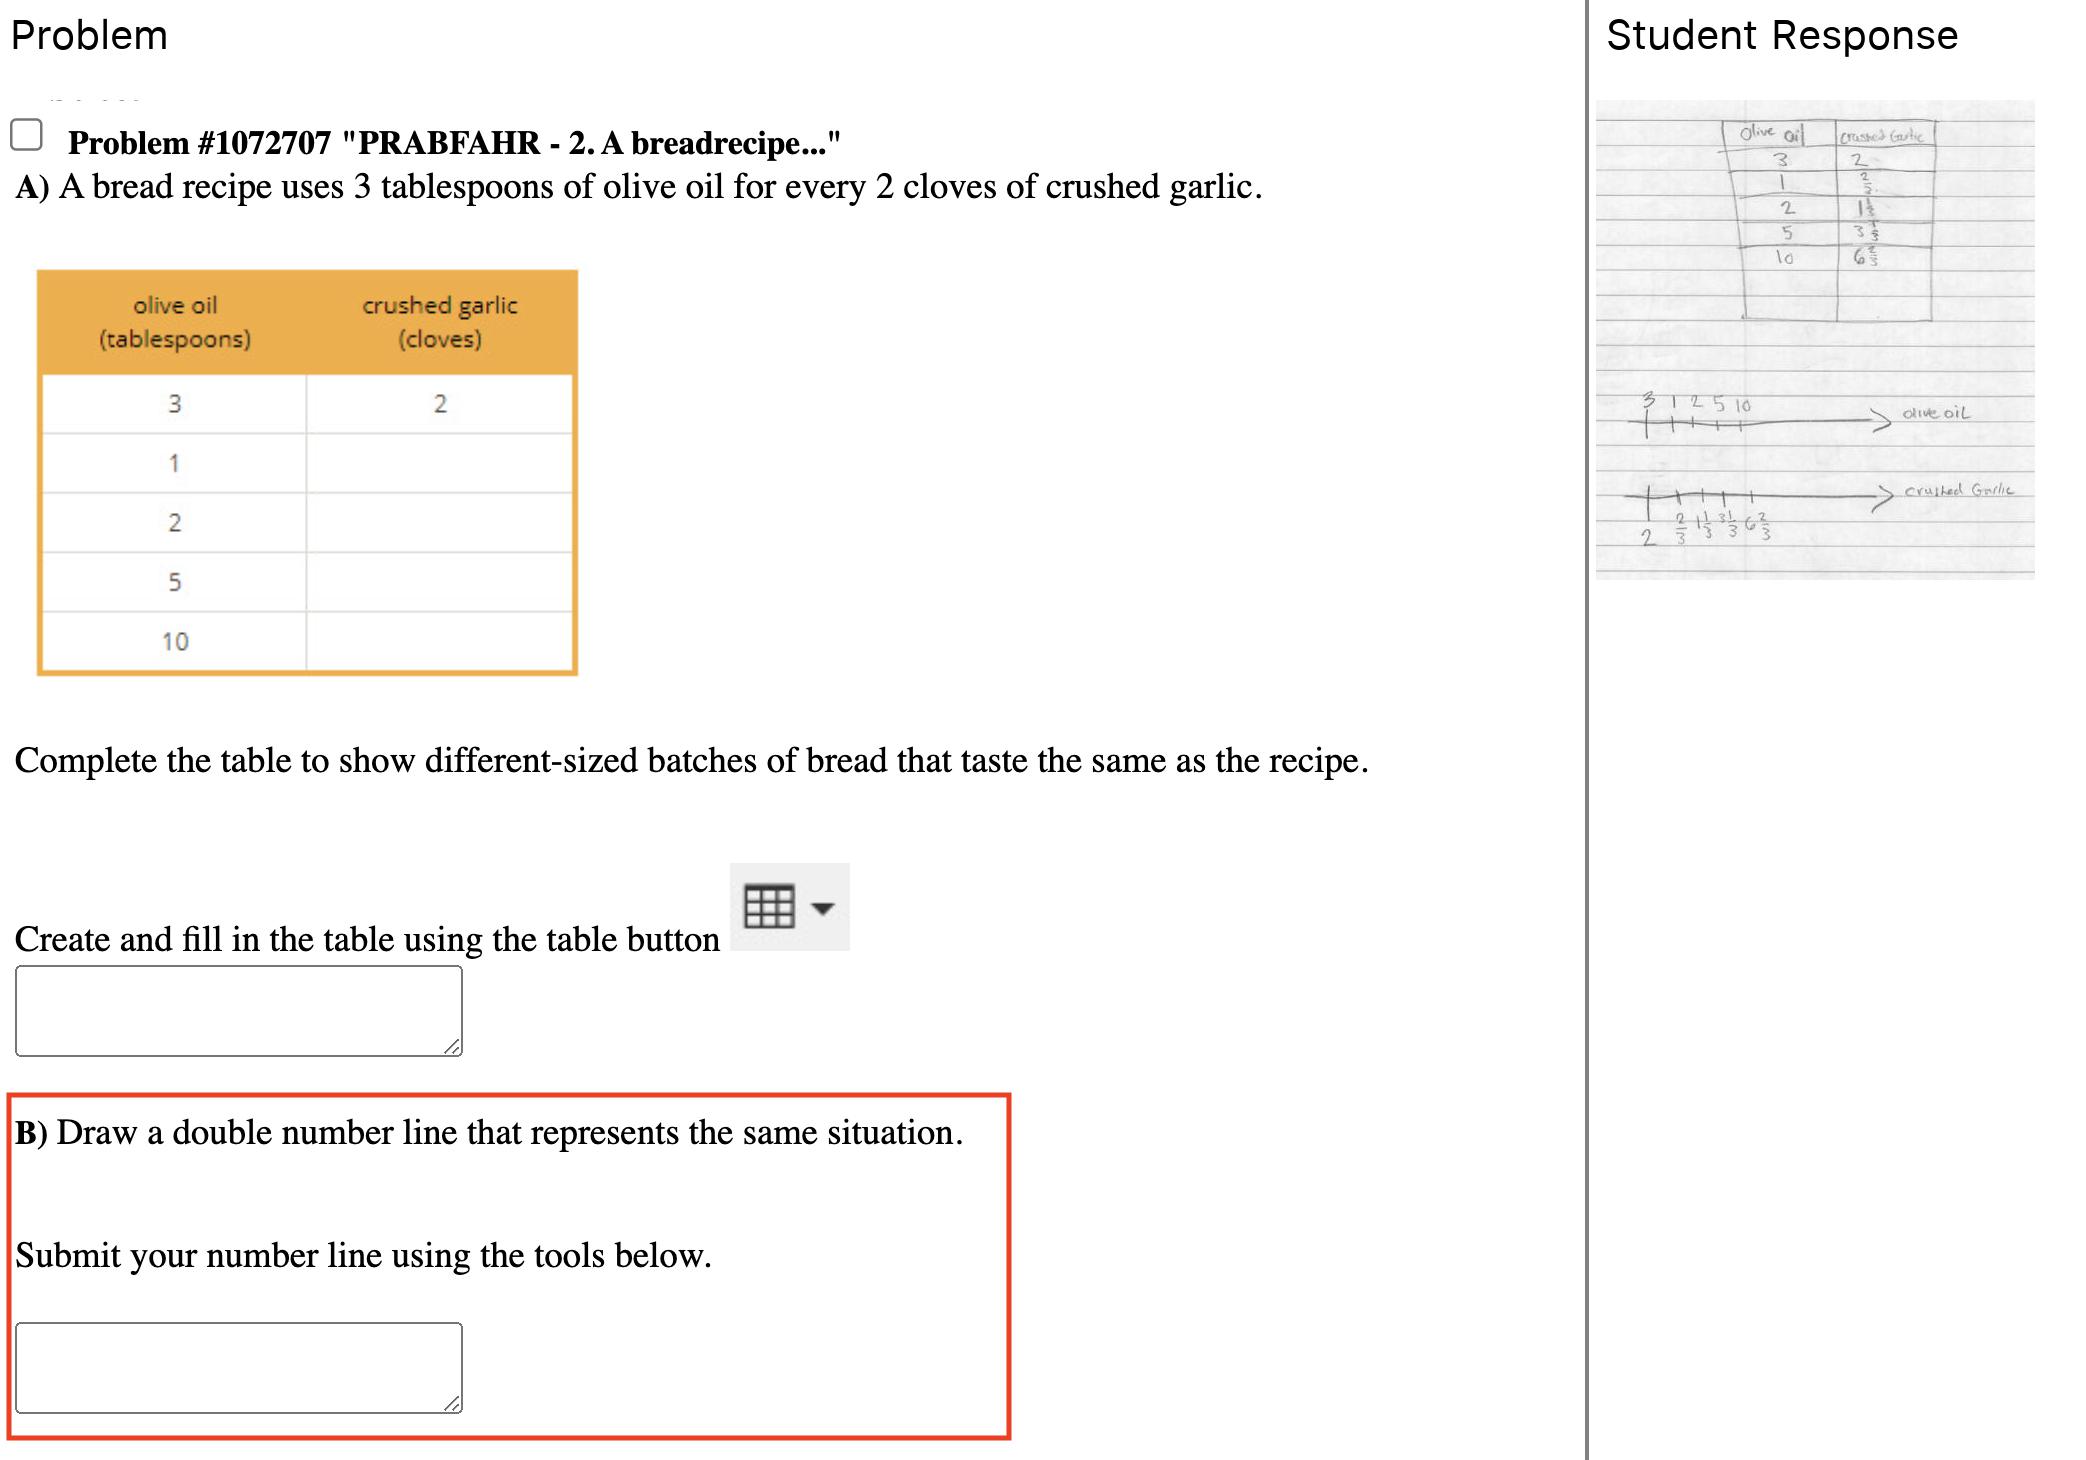Click the empty garlic cell for 1 tablespoon
This screenshot has width=2086, height=1460.
440,463
